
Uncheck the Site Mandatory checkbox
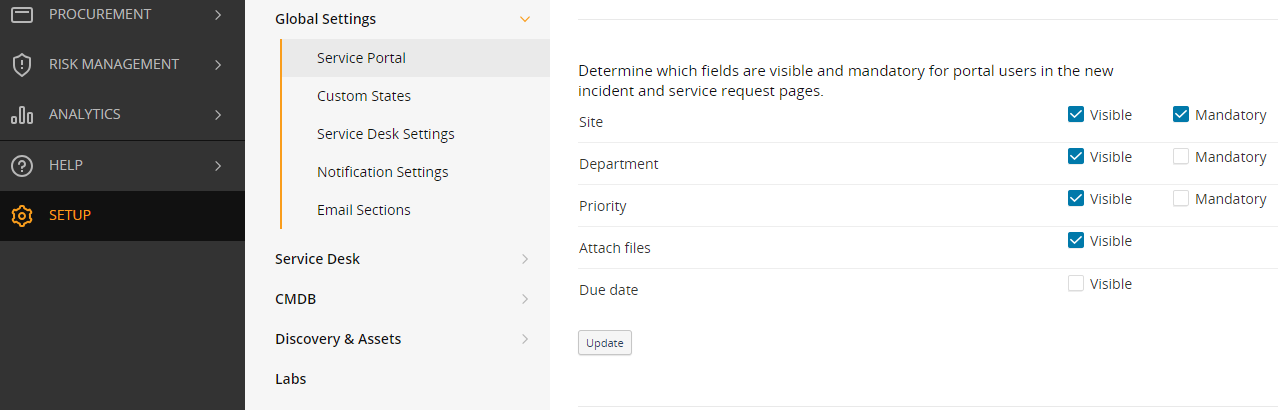pos(1181,114)
